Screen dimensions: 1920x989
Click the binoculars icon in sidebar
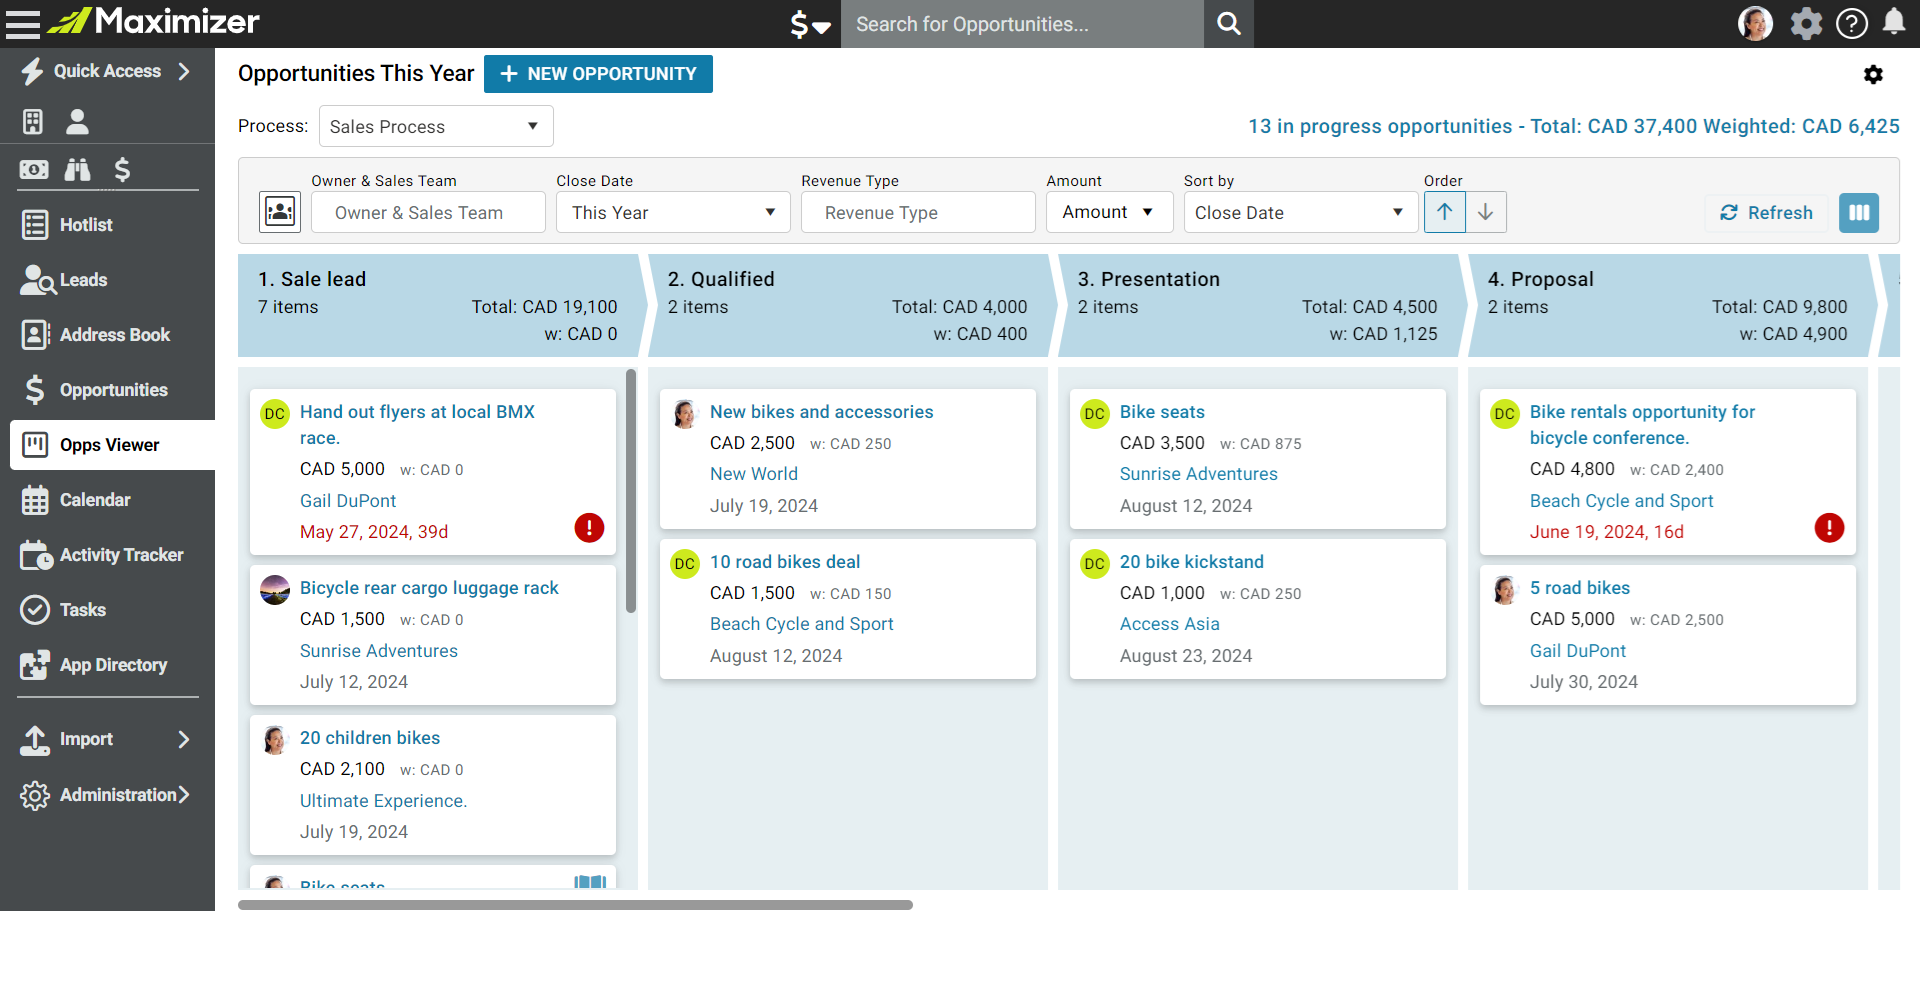(x=77, y=170)
